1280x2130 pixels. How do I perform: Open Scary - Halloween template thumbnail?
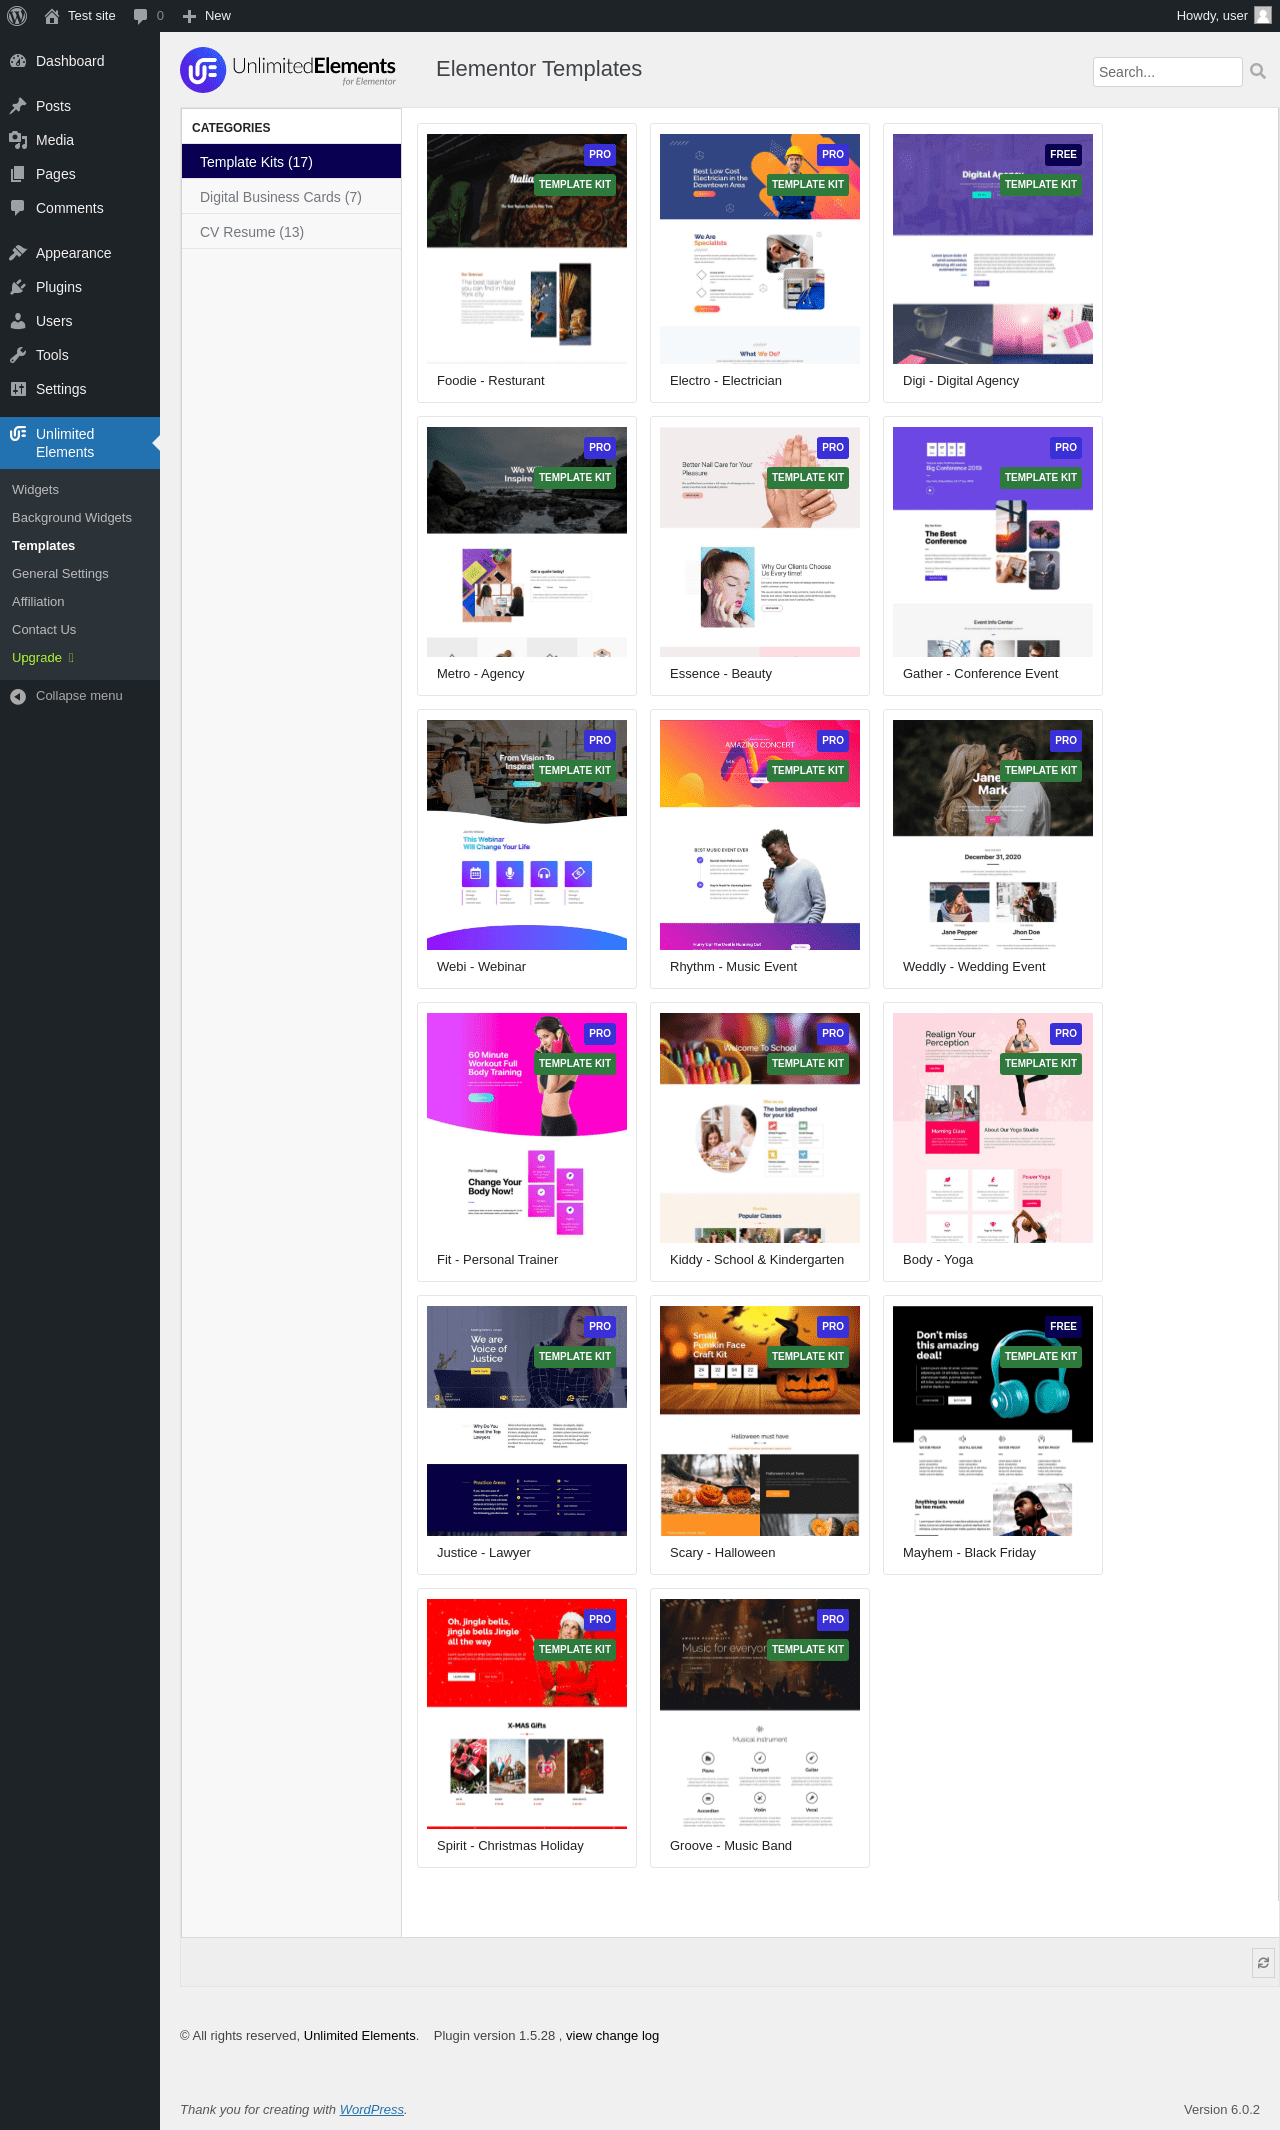(760, 1421)
